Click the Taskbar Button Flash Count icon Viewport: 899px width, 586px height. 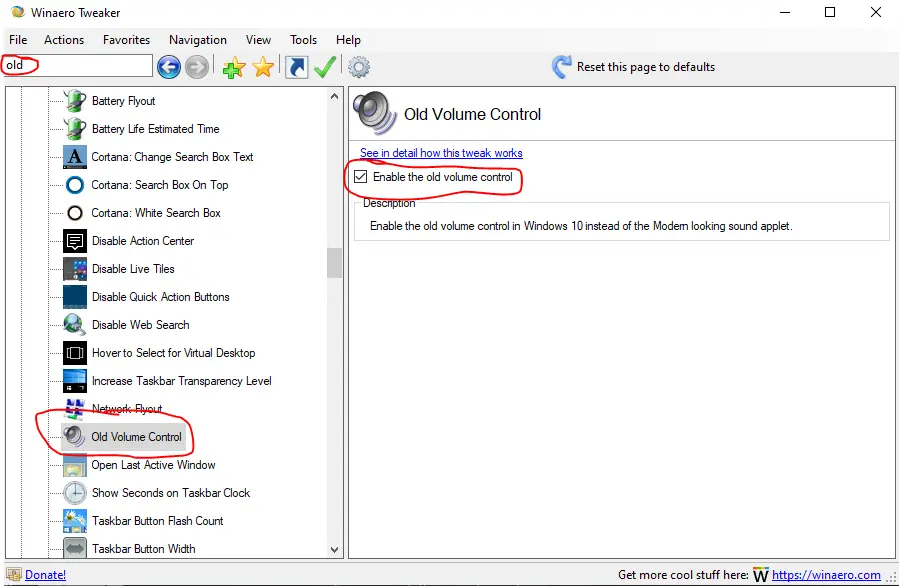coord(75,521)
